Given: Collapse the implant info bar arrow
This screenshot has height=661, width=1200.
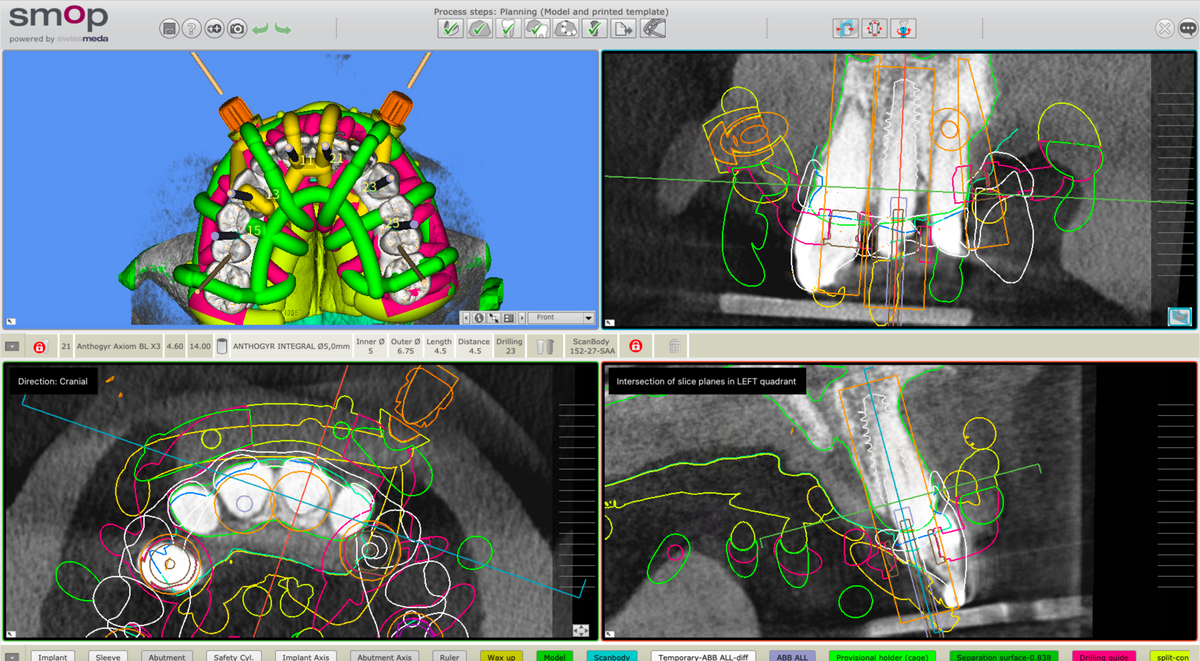Looking at the screenshot, I should pos(12,346).
